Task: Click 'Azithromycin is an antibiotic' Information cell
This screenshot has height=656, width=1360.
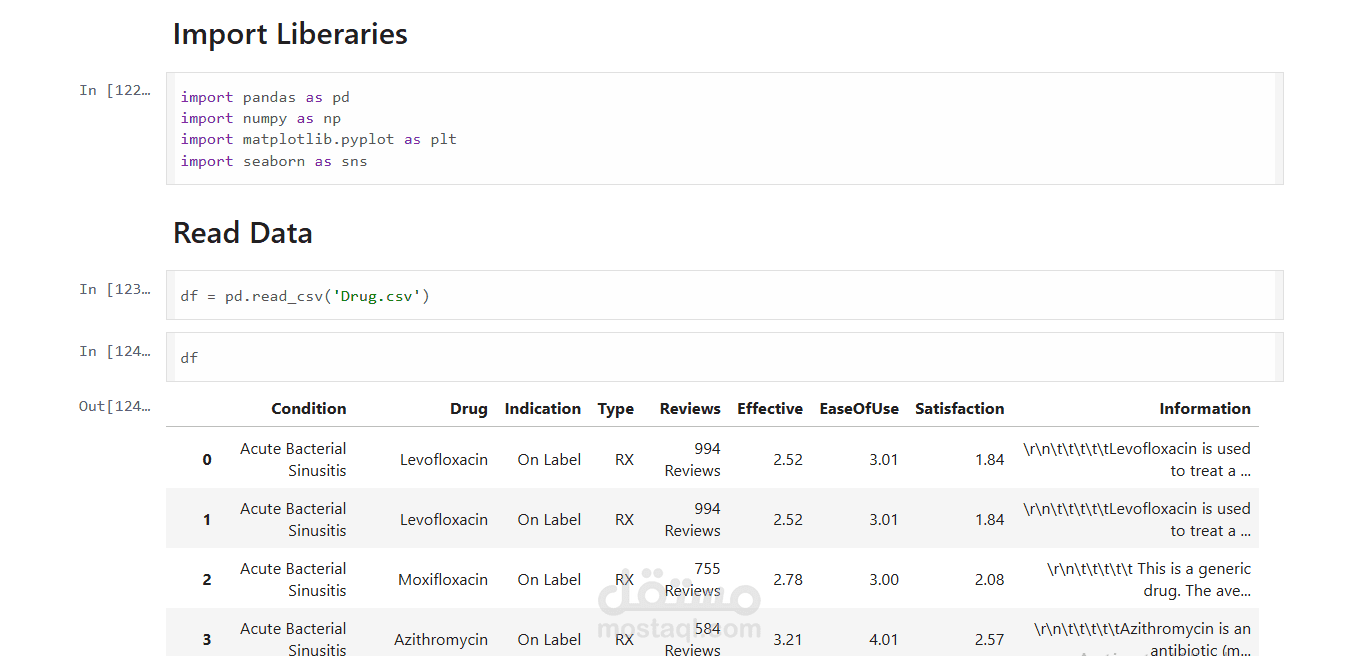Action: (x=1142, y=640)
